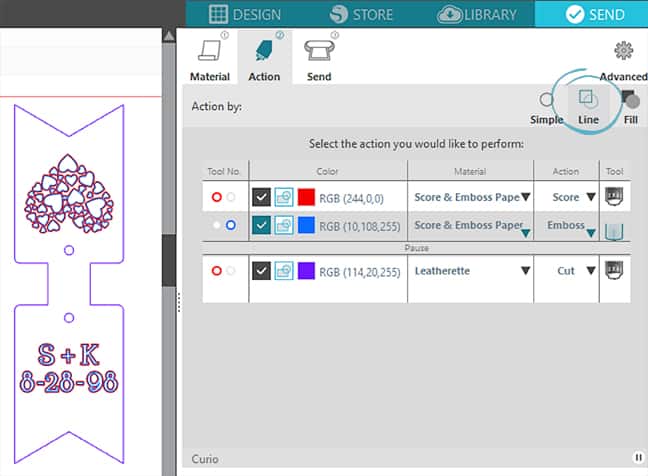Open the Leatherette material dropdown
This screenshot has height=476, width=648.
pyautogui.click(x=523, y=271)
